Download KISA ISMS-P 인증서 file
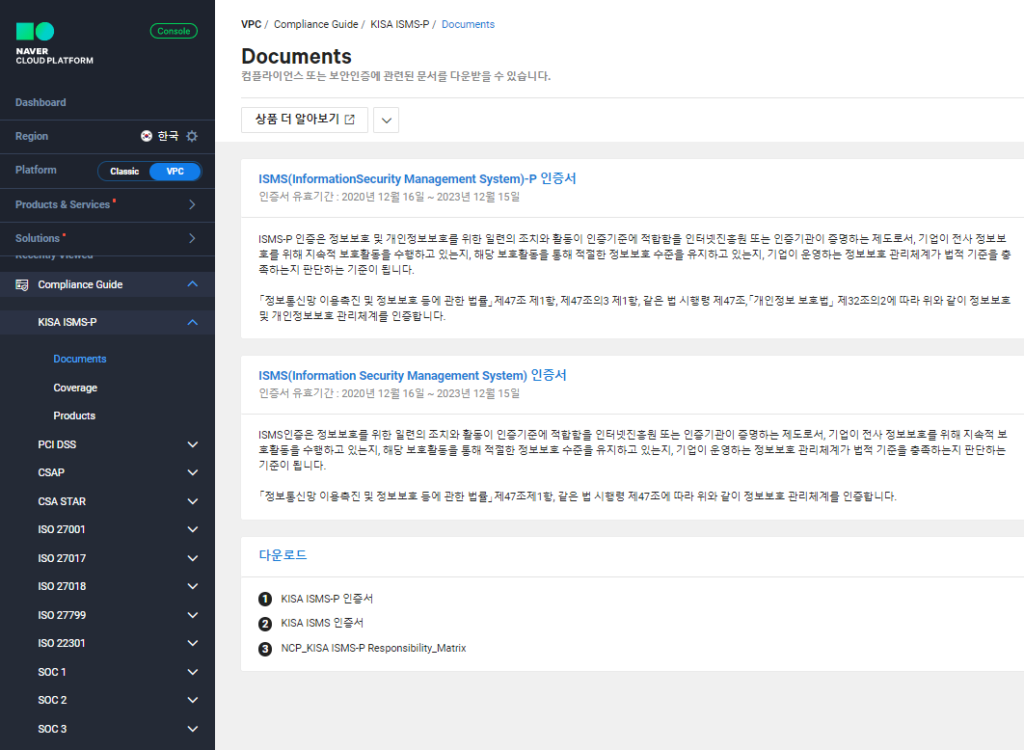Screen dimensions: 1024x750 point(327,598)
